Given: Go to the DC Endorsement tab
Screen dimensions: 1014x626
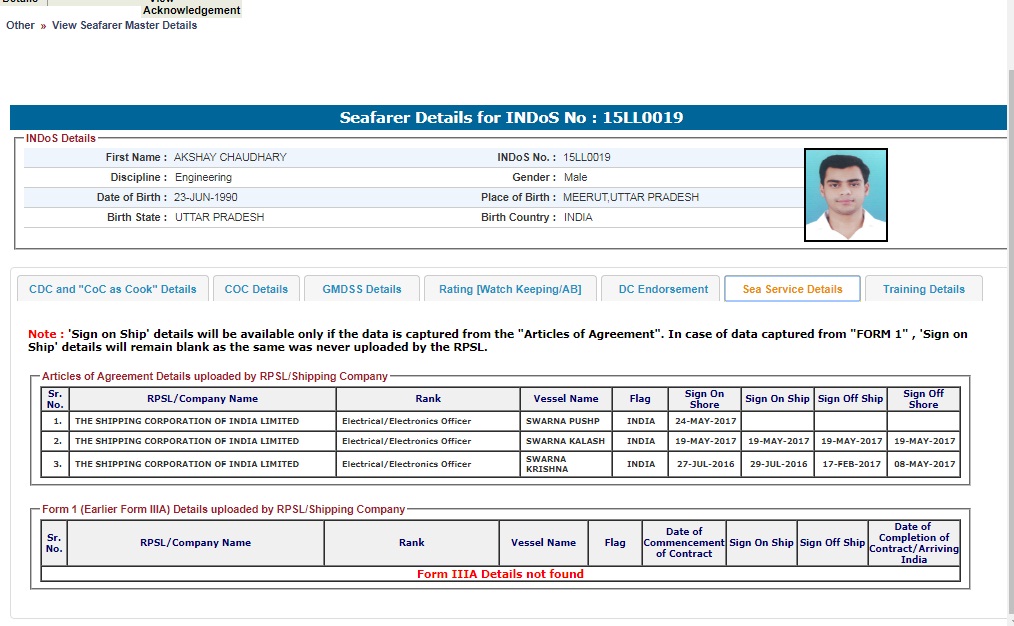Looking at the screenshot, I should click(x=663, y=289).
